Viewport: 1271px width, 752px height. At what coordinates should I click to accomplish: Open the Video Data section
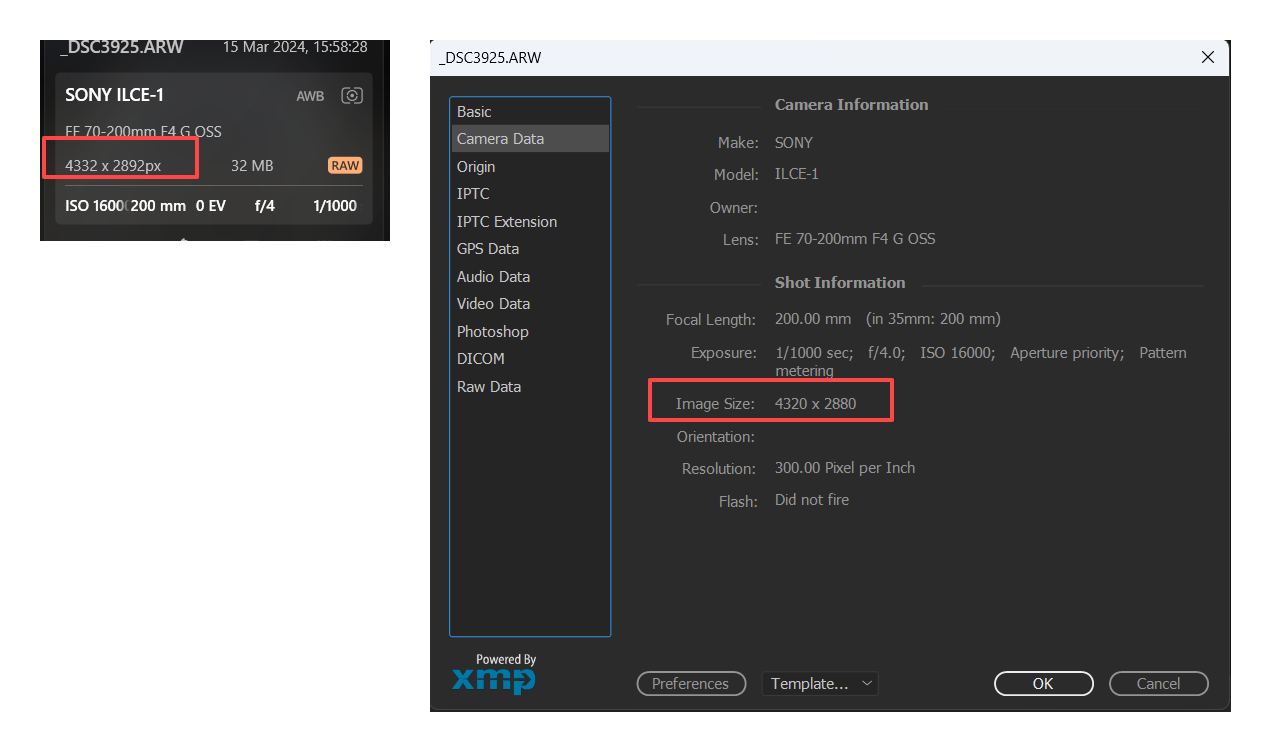[493, 303]
